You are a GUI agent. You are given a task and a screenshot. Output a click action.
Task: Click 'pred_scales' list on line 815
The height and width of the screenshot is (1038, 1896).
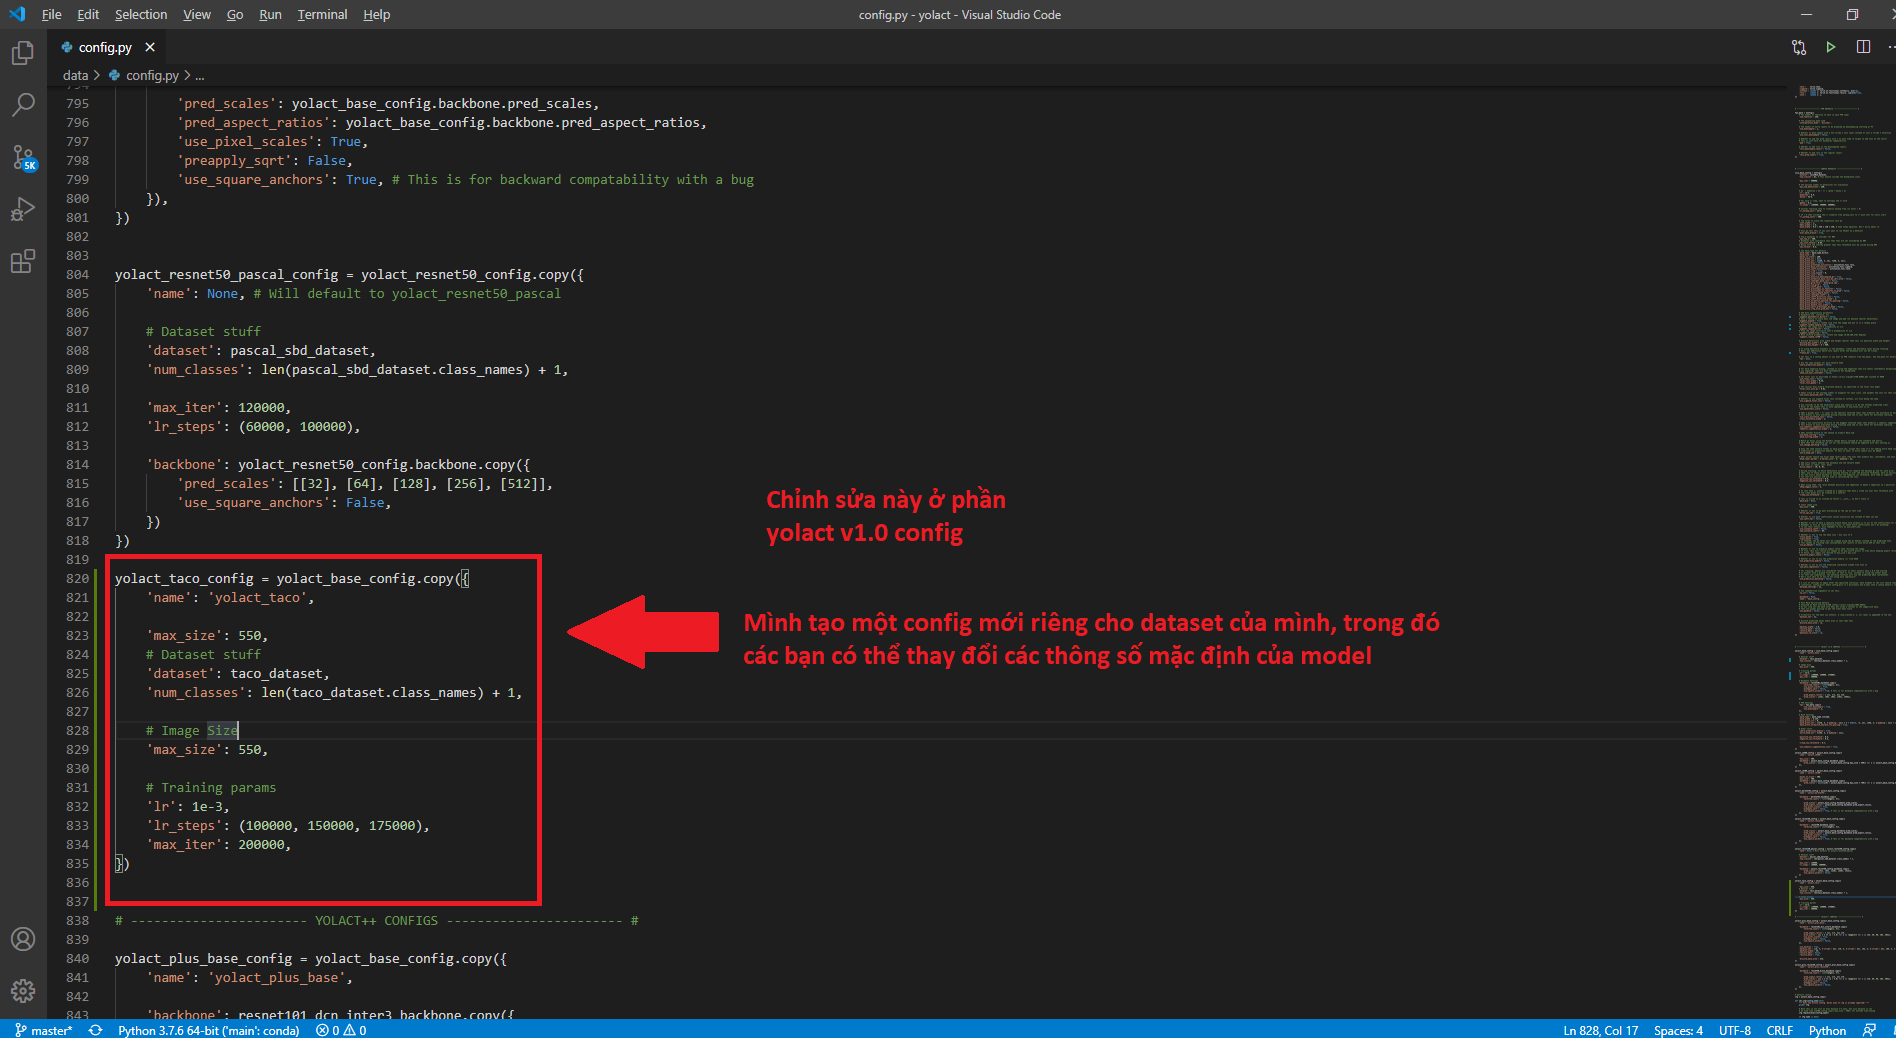tap(420, 483)
